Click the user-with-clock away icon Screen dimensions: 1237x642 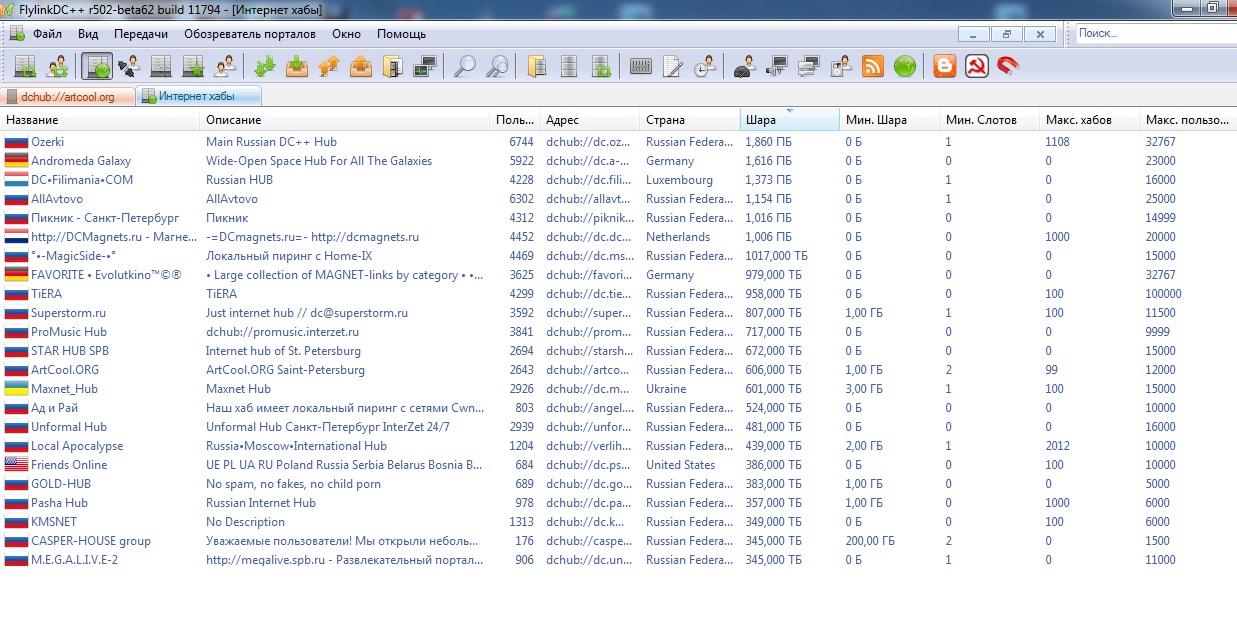pos(705,67)
